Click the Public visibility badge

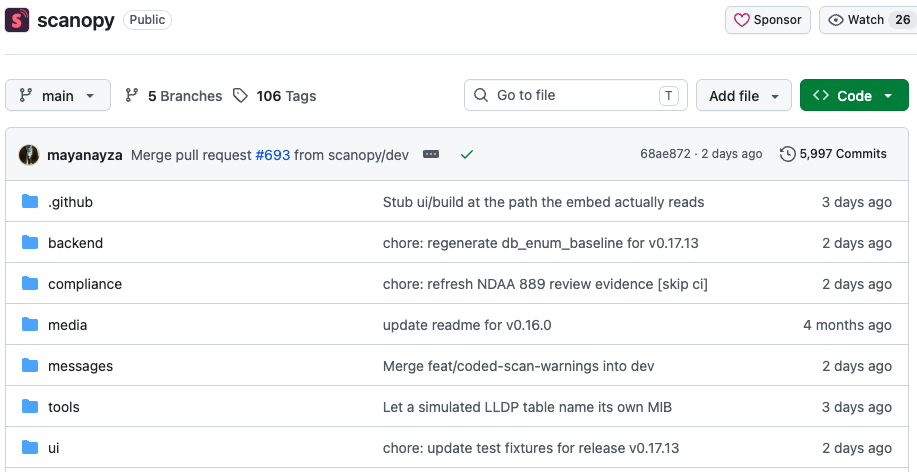pos(147,20)
